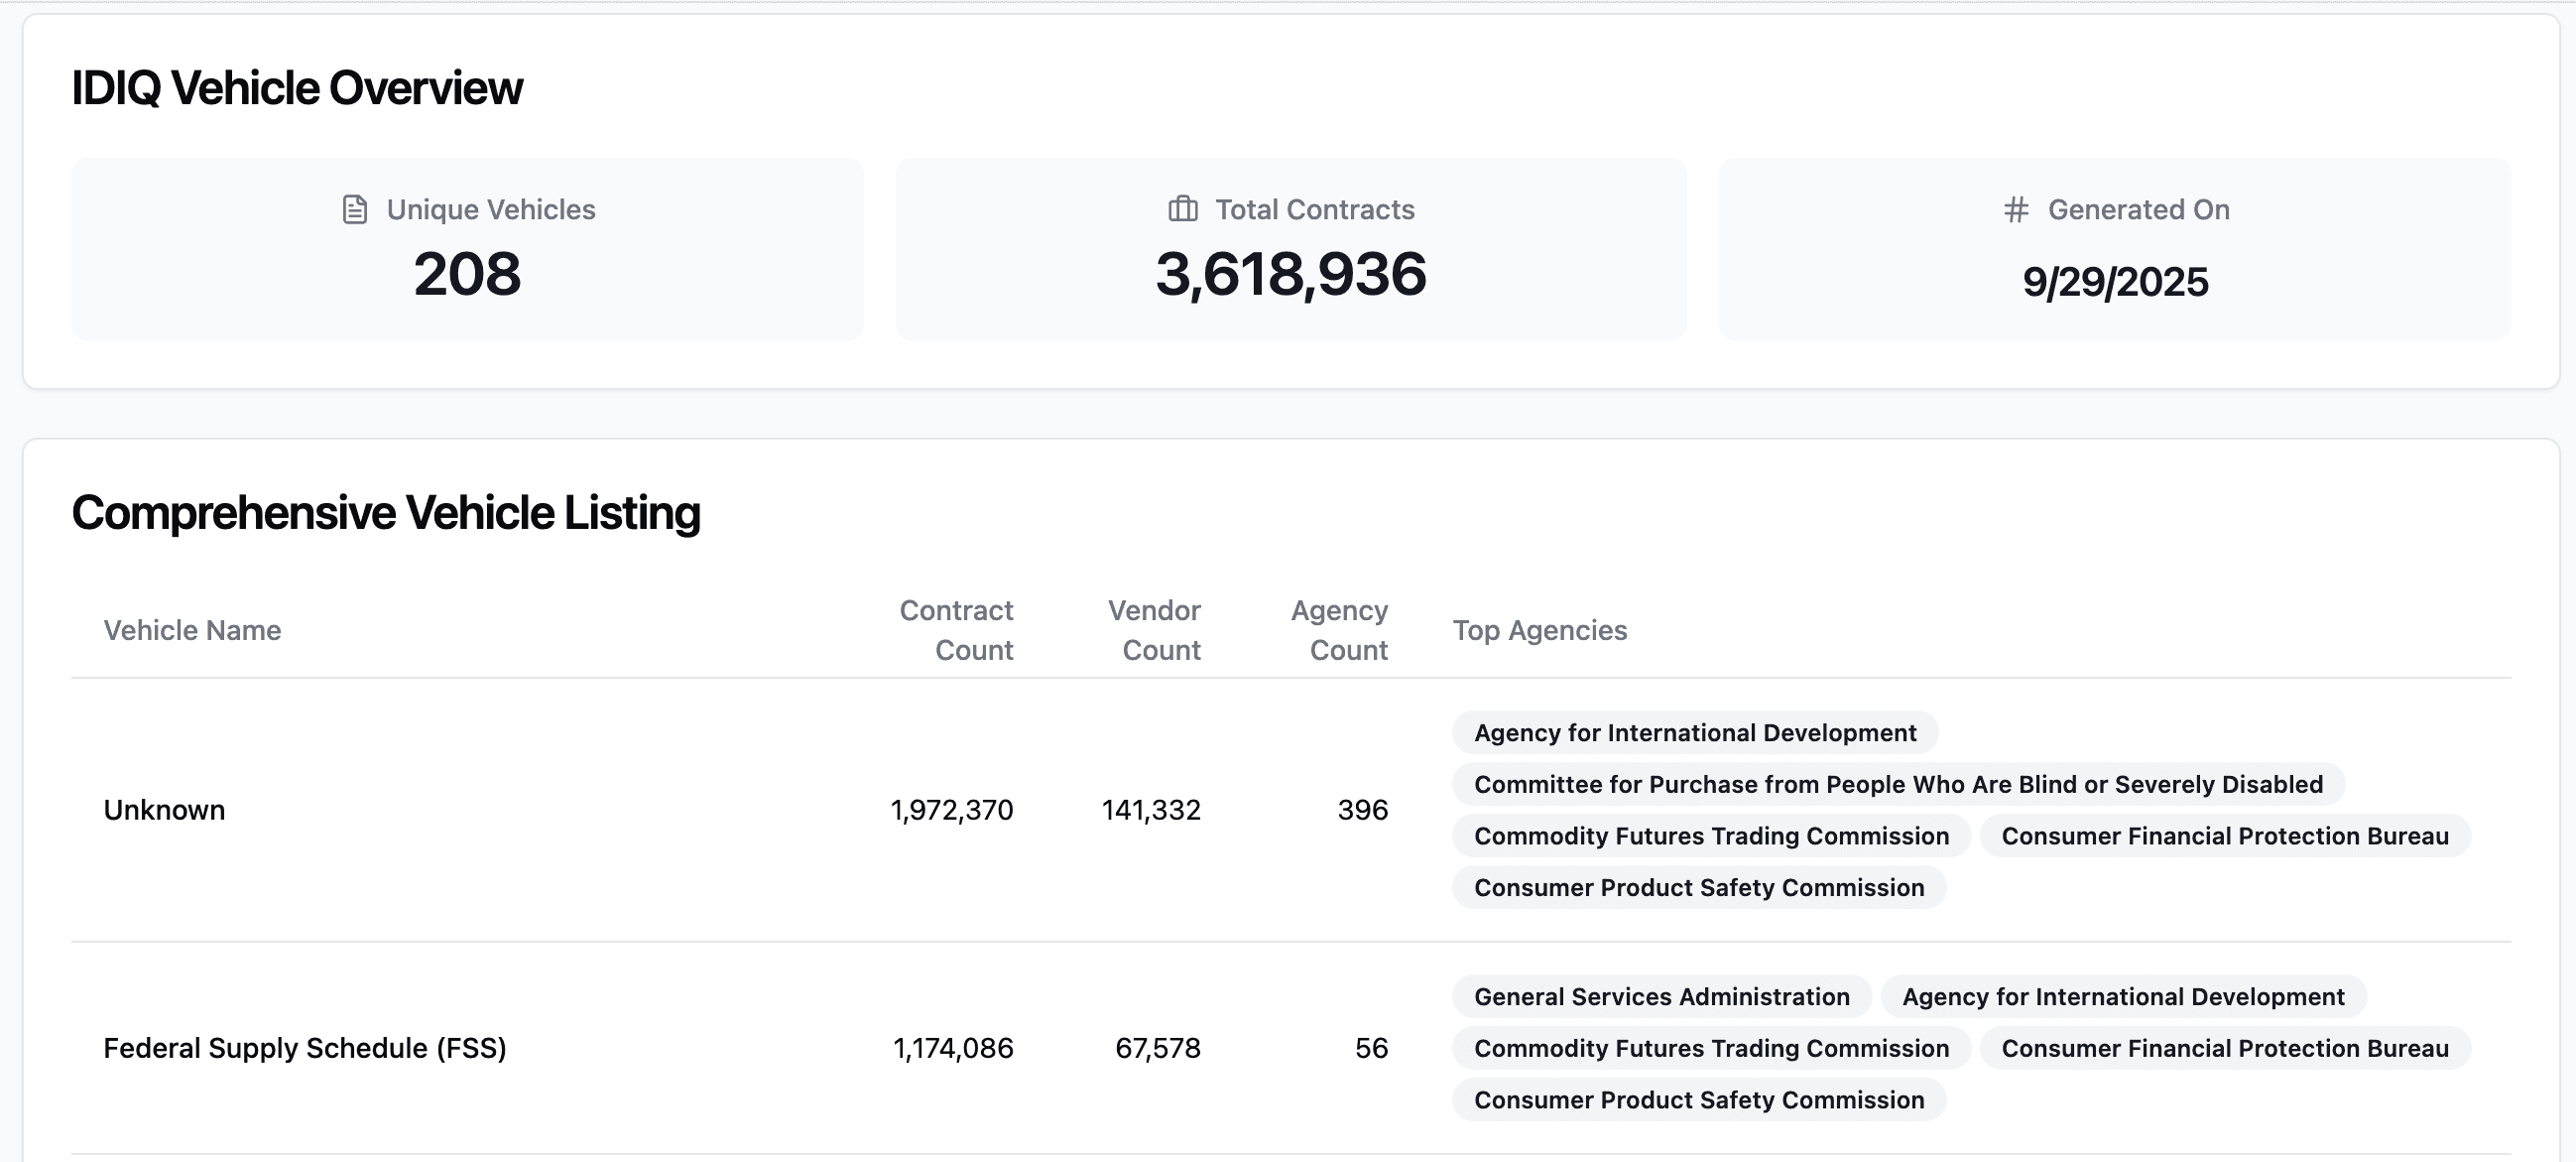Click the 9/29/2025 generated date
The image size is (2576, 1162).
click(2115, 282)
